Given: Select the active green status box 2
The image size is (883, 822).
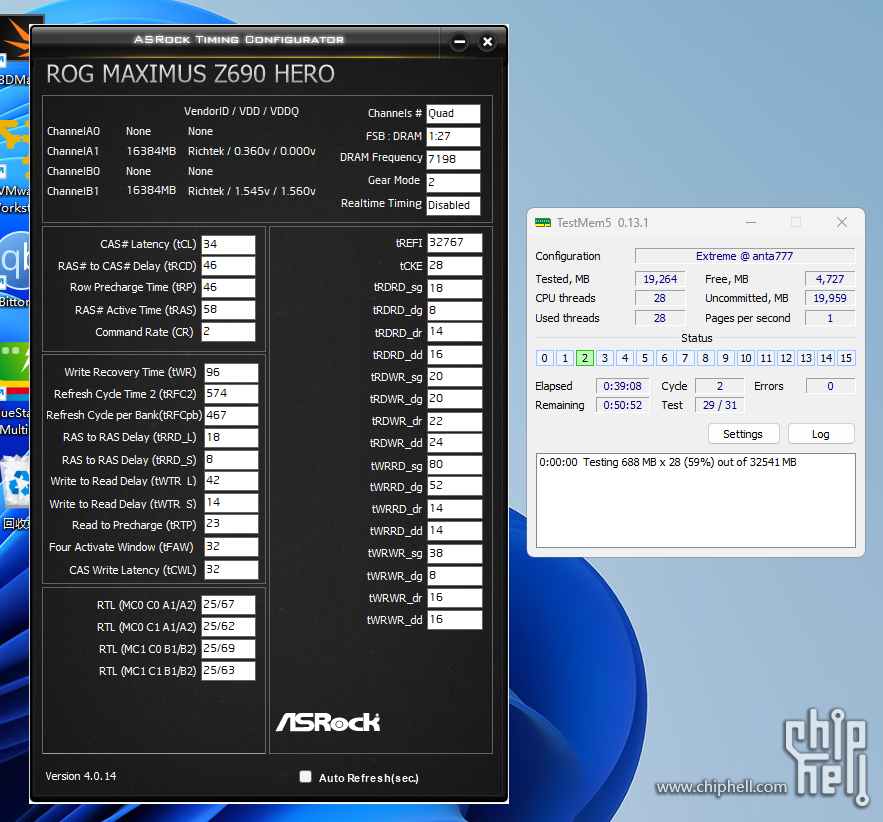Looking at the screenshot, I should pos(585,358).
